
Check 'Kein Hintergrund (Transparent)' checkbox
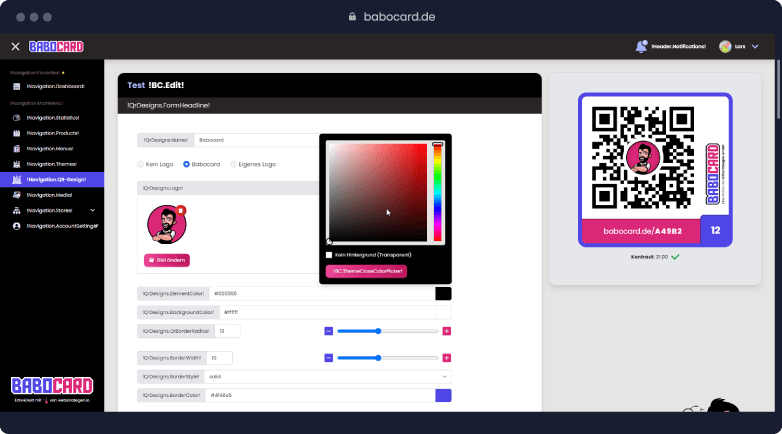(329, 255)
